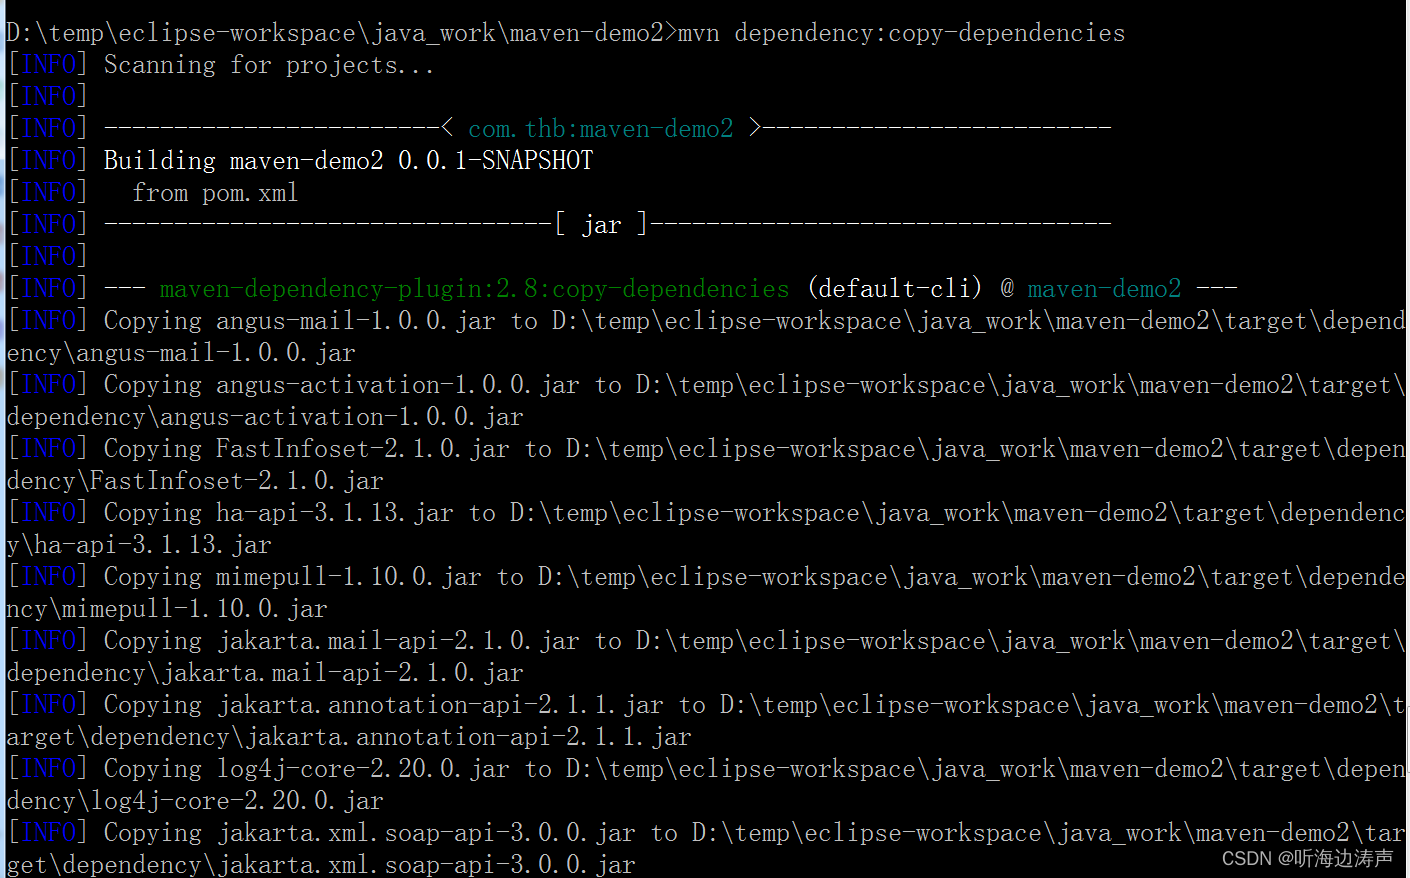The width and height of the screenshot is (1410, 878).
Task: Select wrapped line "ency\angus-mail-1.0.0.jar"
Action: pos(181,353)
